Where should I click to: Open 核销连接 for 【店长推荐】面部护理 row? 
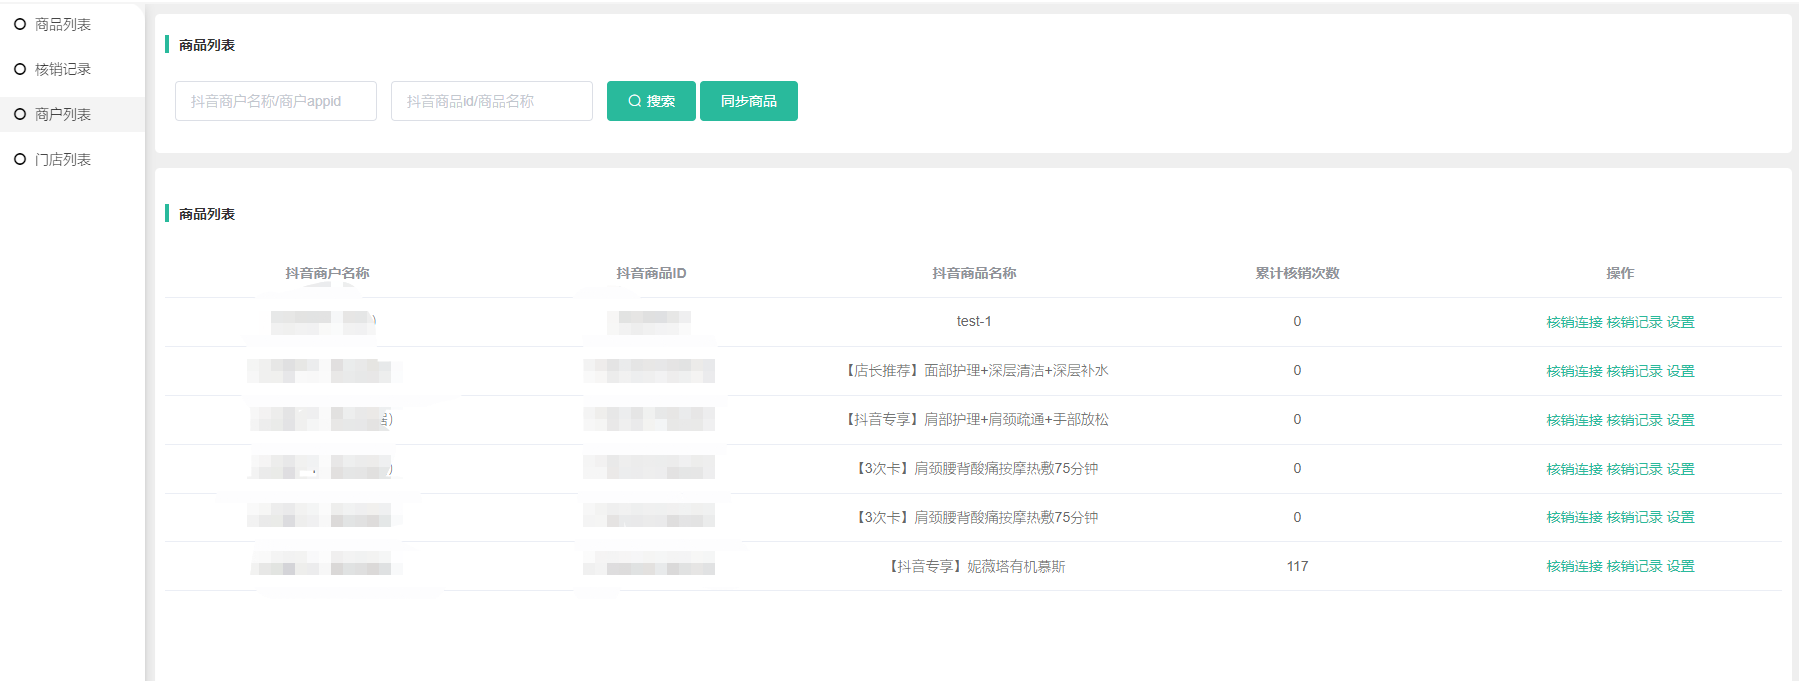[x=1574, y=371]
